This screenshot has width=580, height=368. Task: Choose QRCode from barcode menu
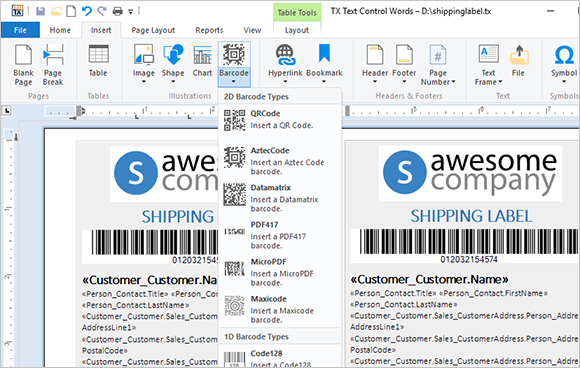[280, 120]
